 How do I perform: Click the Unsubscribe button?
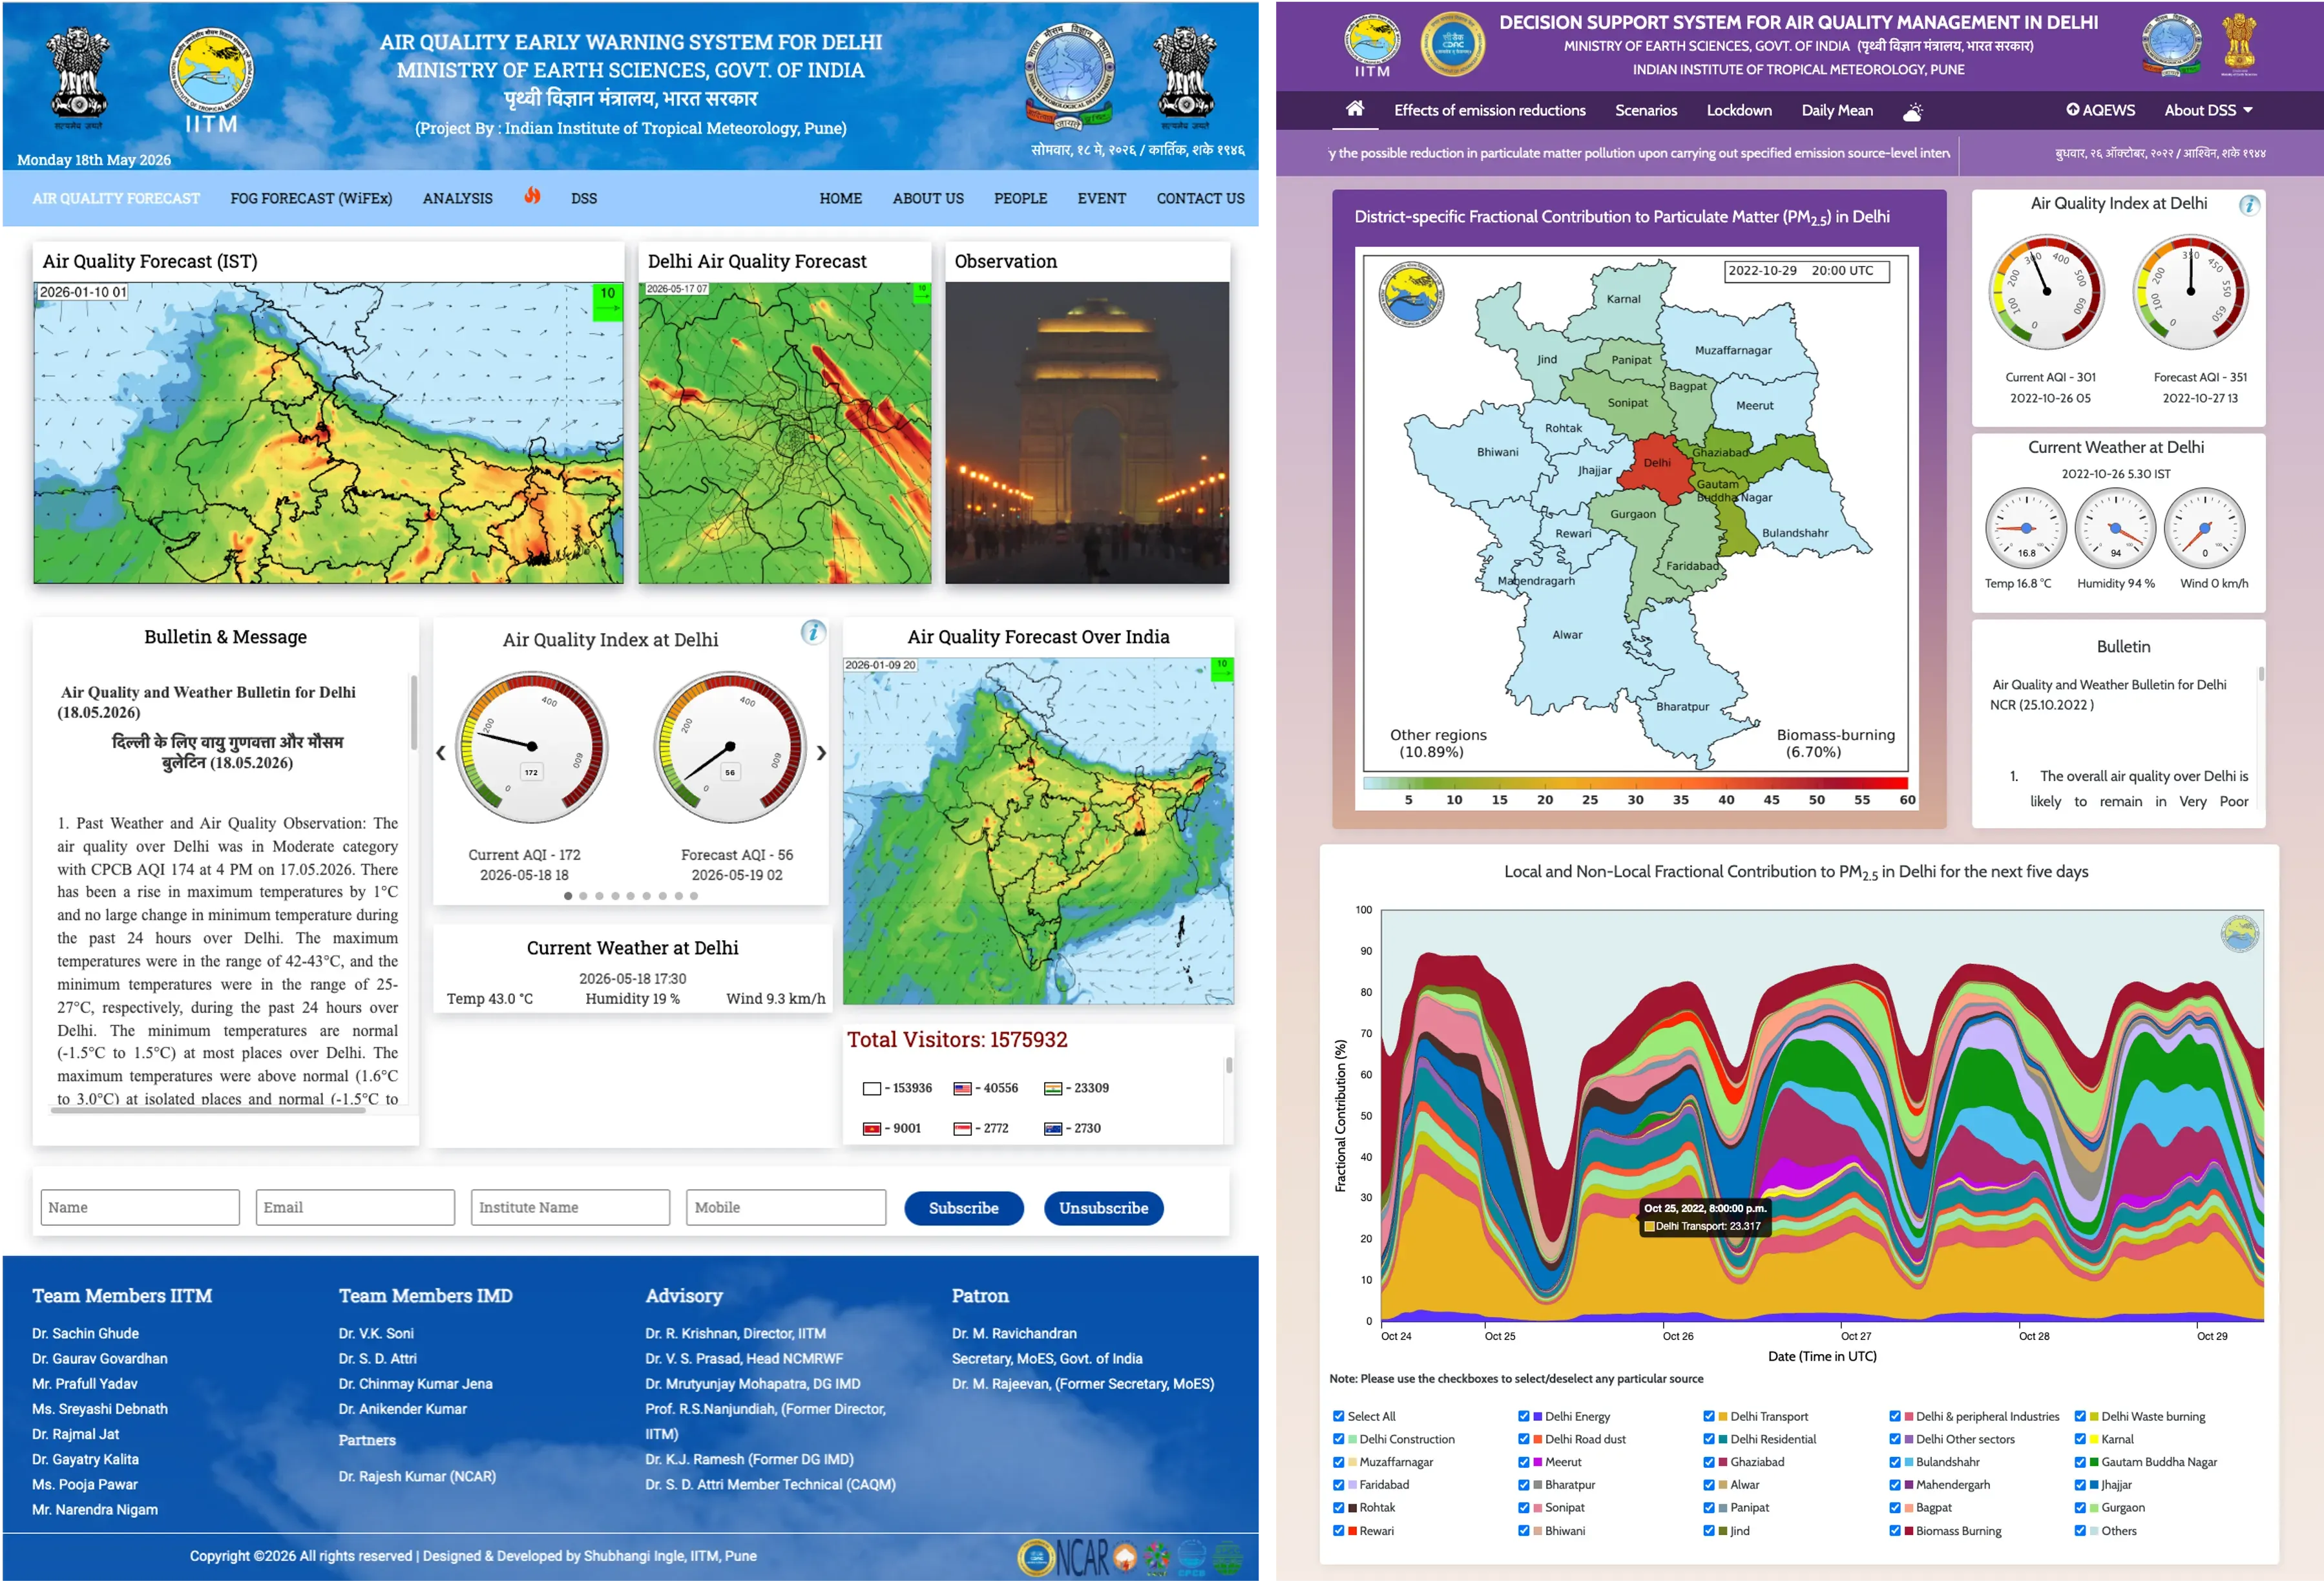(1104, 1208)
